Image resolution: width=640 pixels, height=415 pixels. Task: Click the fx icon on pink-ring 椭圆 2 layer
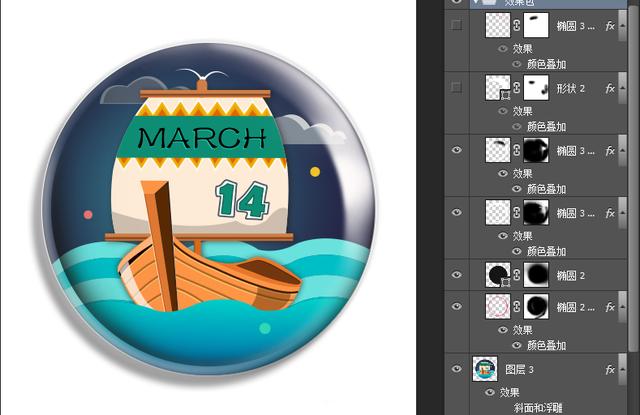click(x=609, y=305)
